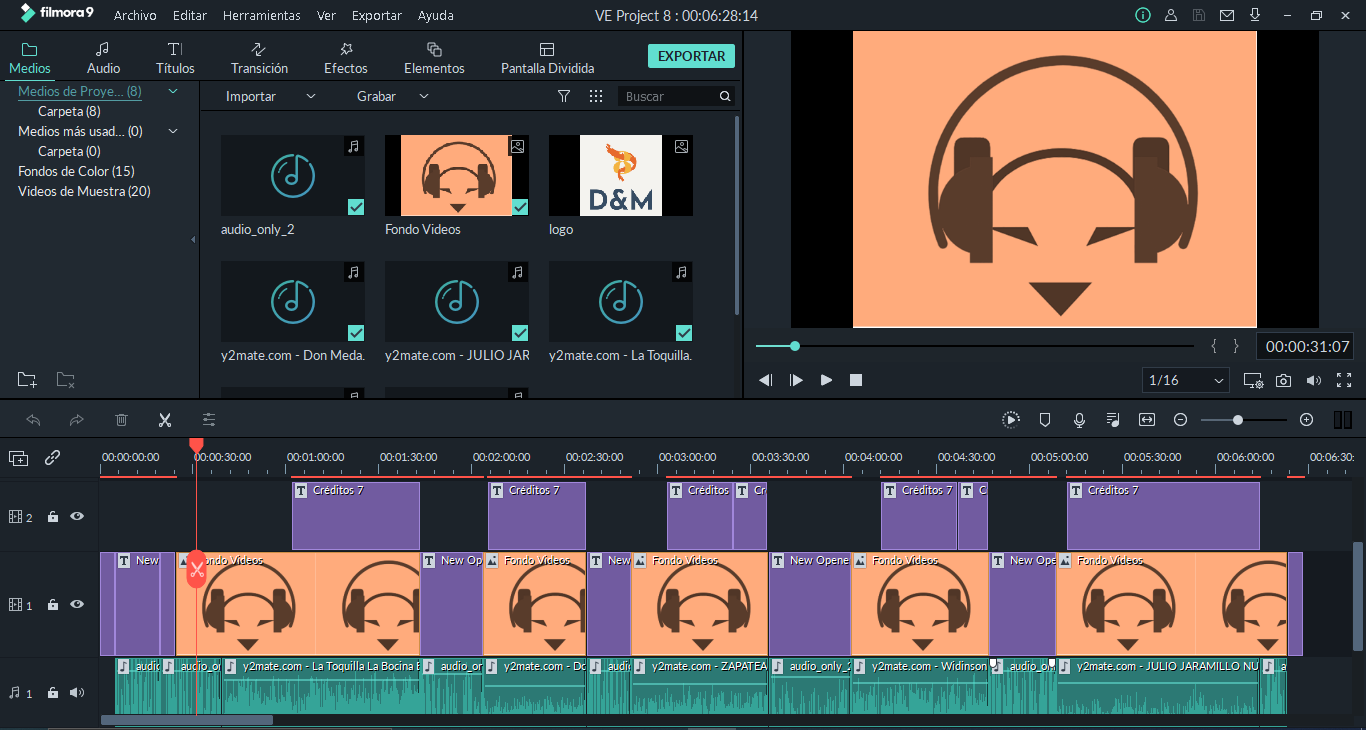Image resolution: width=1366 pixels, height=730 pixels.
Task: Click the play frame-by-frame button
Action: [796, 380]
